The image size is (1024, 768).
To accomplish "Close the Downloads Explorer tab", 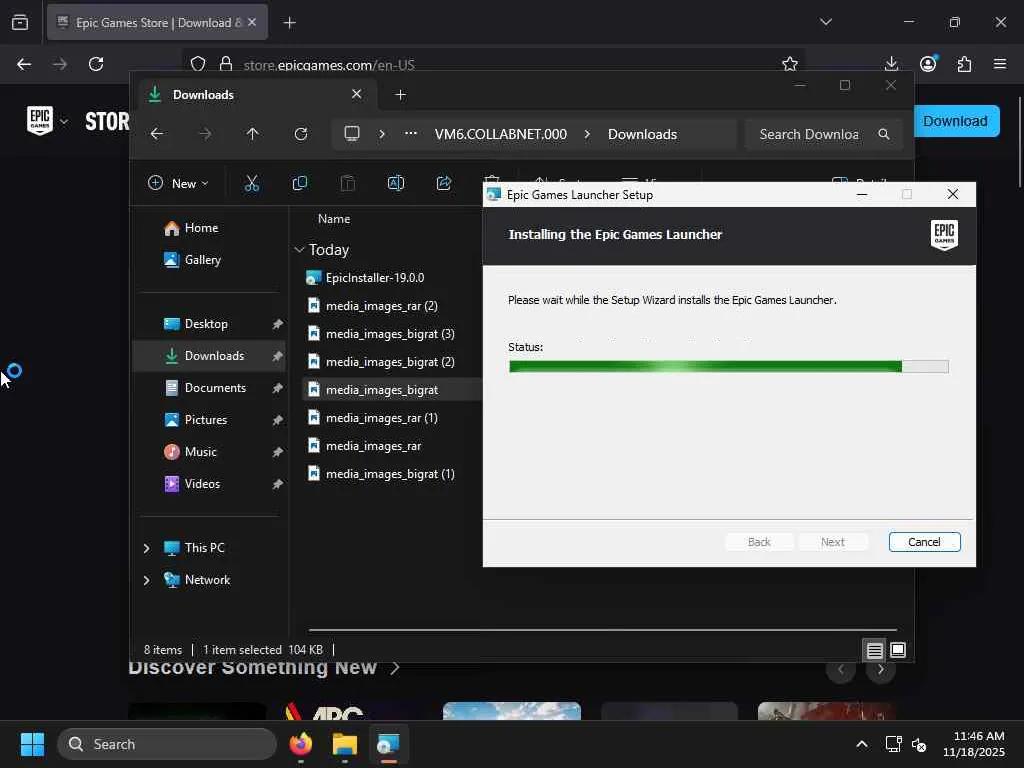I will click(x=357, y=94).
